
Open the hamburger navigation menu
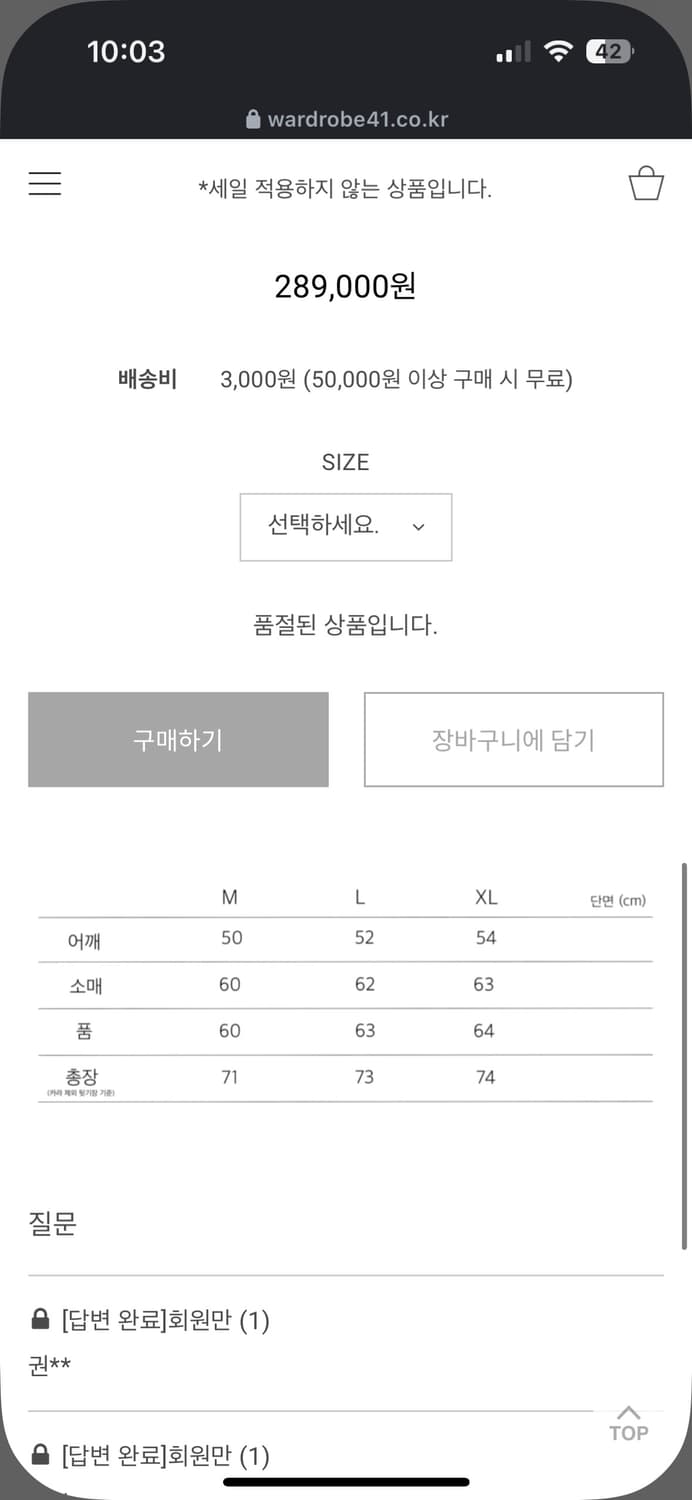(44, 185)
